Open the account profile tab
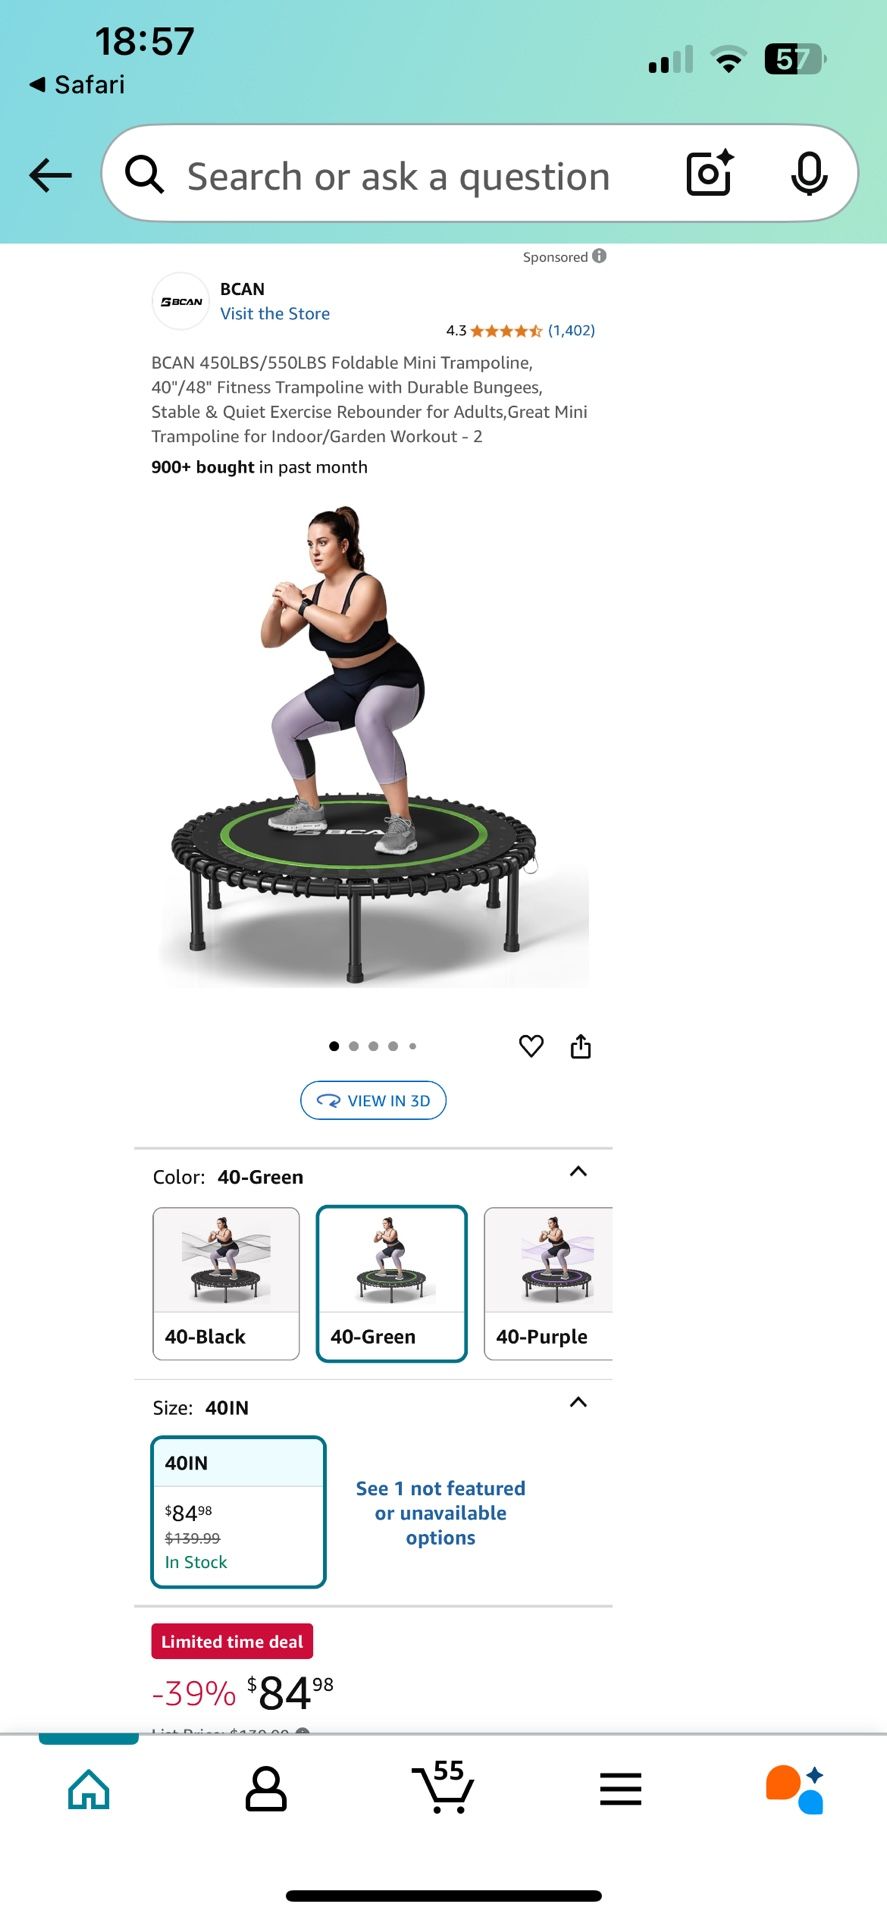This screenshot has width=887, height=1920. (x=266, y=1789)
